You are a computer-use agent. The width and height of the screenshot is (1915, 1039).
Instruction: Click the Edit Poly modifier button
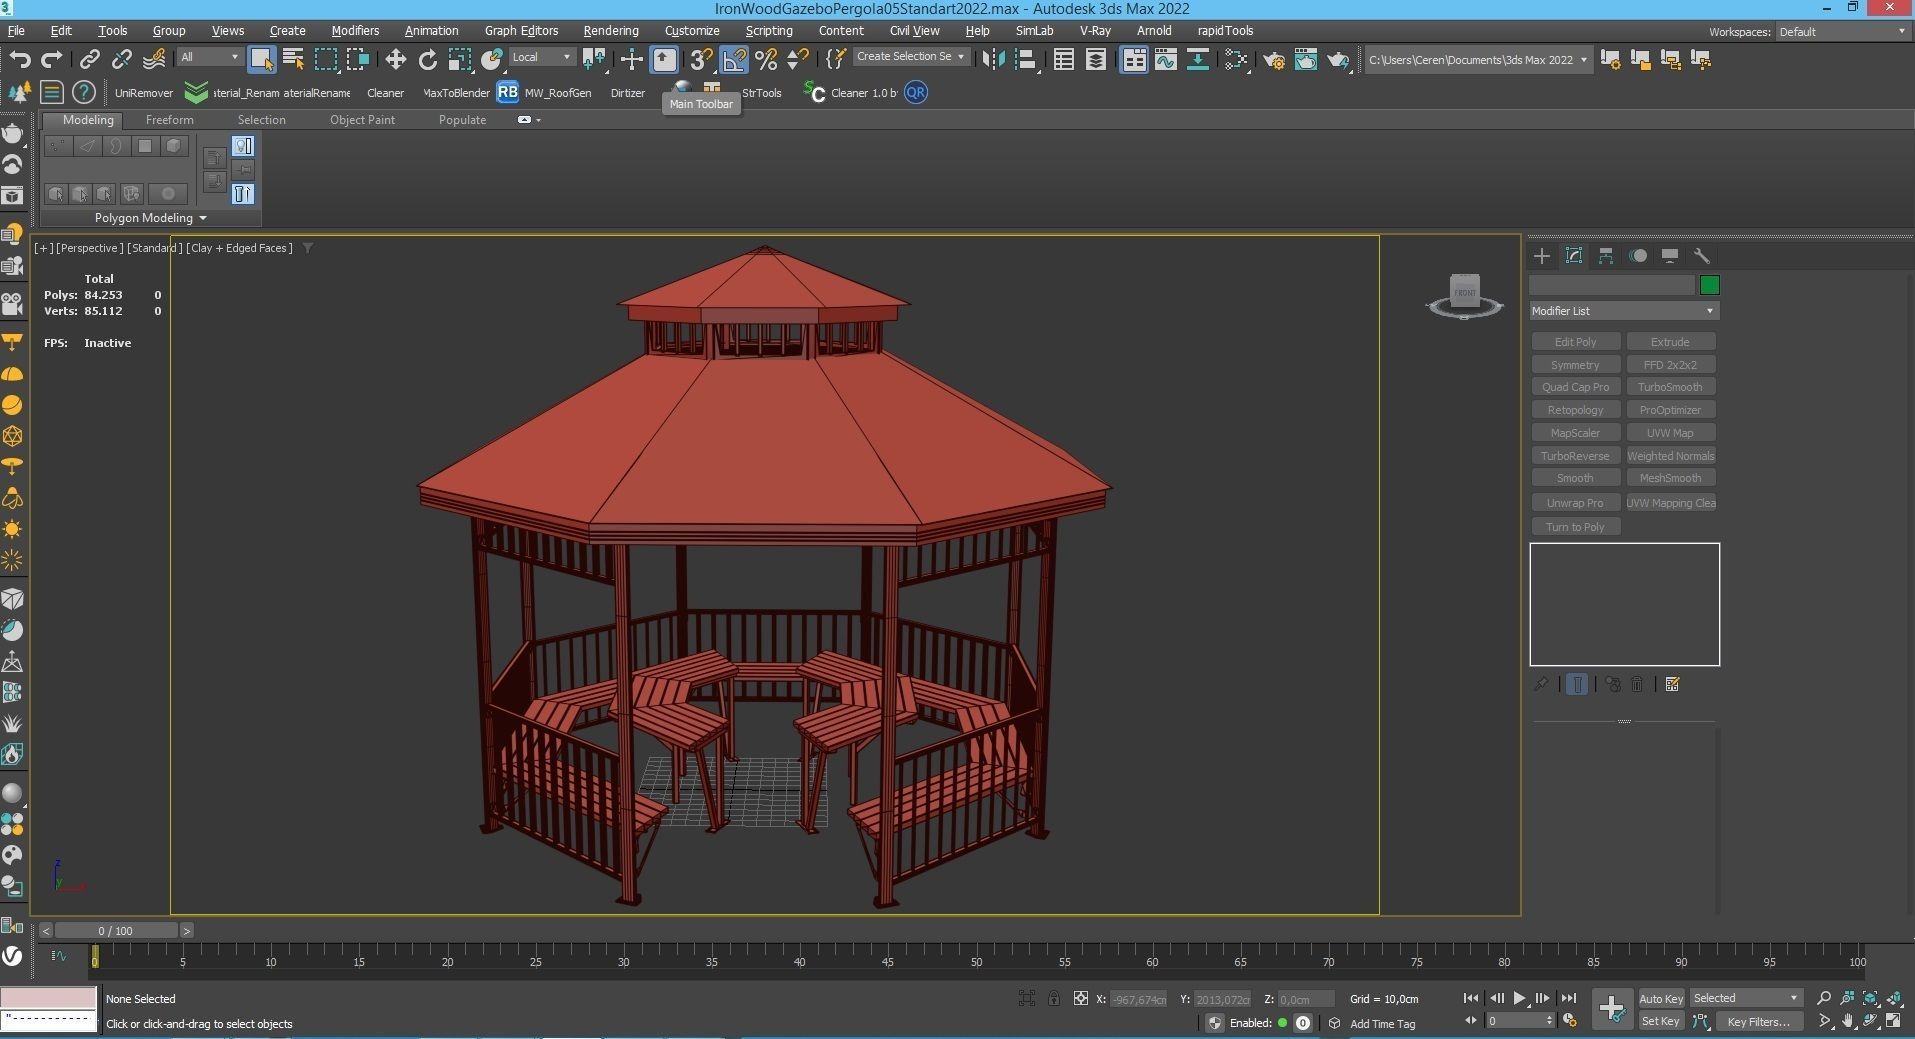1575,342
